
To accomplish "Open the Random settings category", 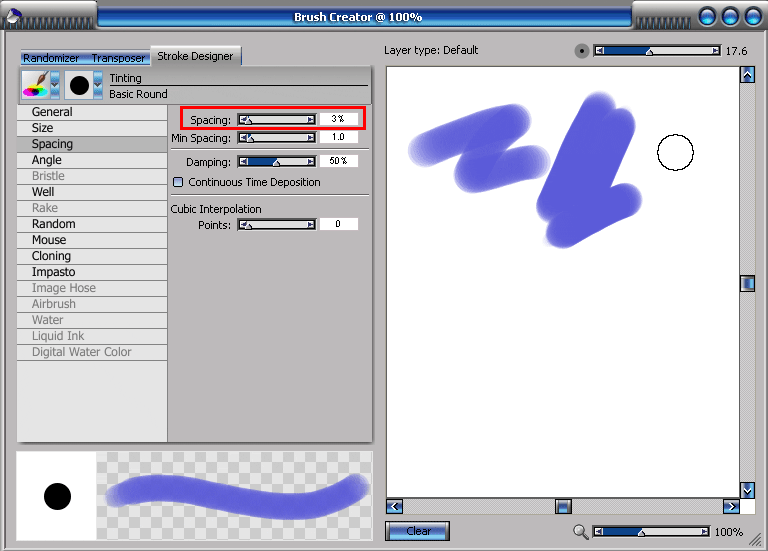I will (x=92, y=224).
